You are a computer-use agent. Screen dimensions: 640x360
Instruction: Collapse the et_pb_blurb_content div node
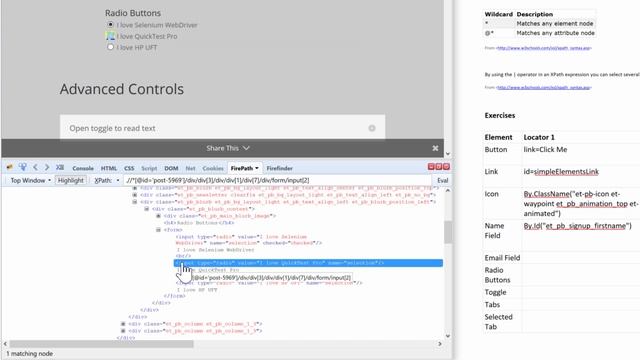[147, 209]
